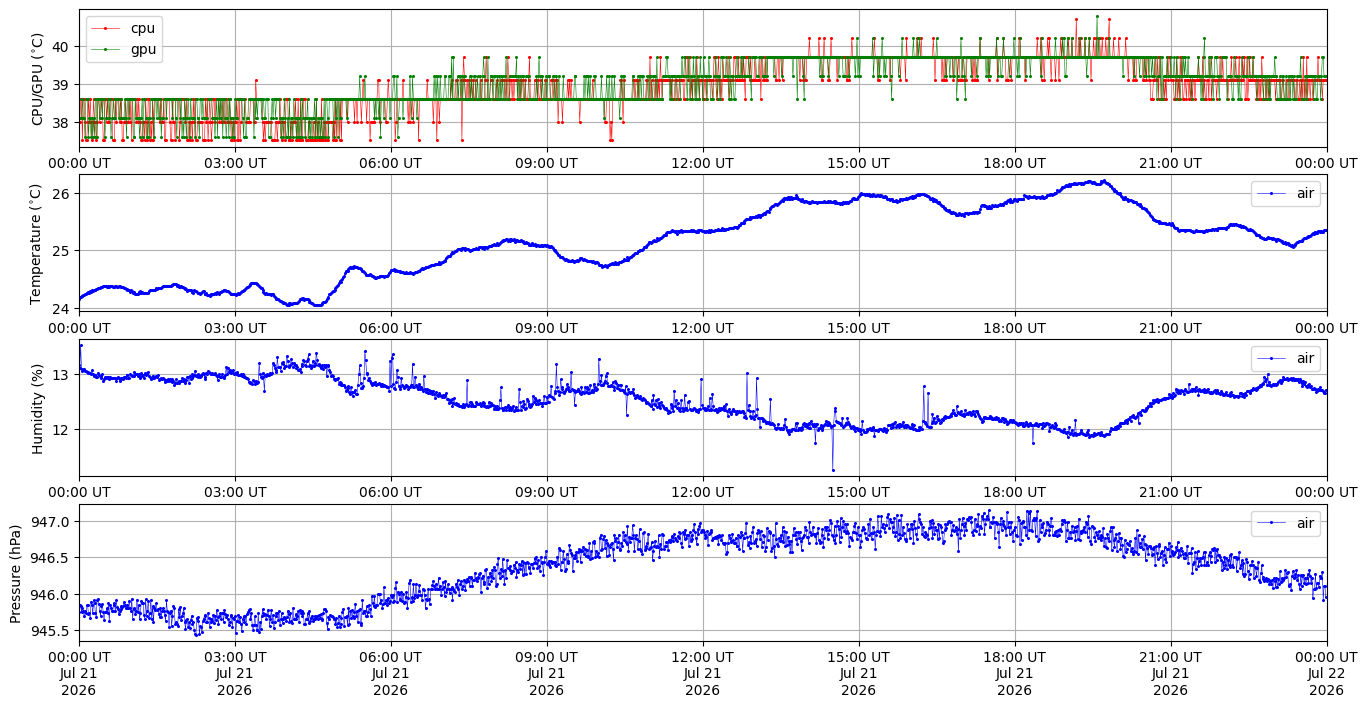
Task: Click the 00:00 UT Jul 22 2026 tick label
Action: tap(1327, 674)
